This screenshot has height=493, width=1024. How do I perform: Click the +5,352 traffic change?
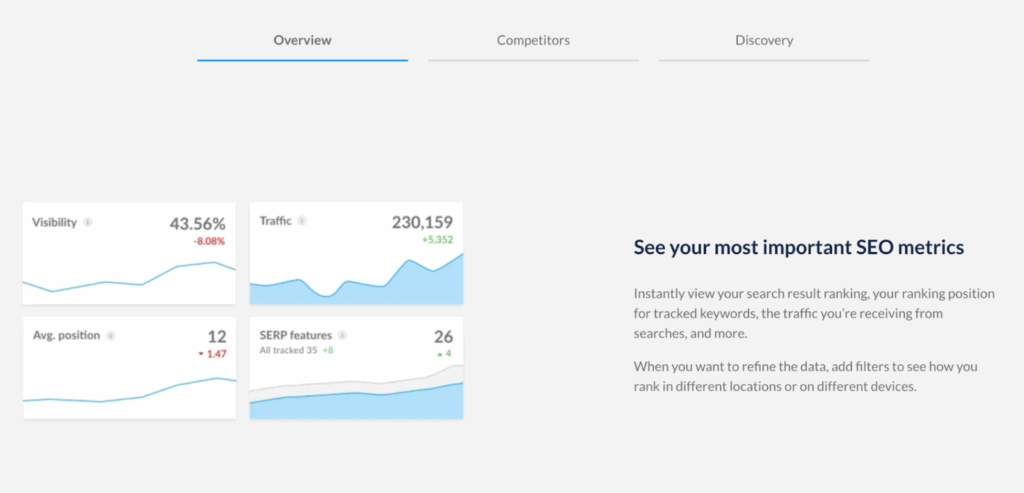pos(437,240)
